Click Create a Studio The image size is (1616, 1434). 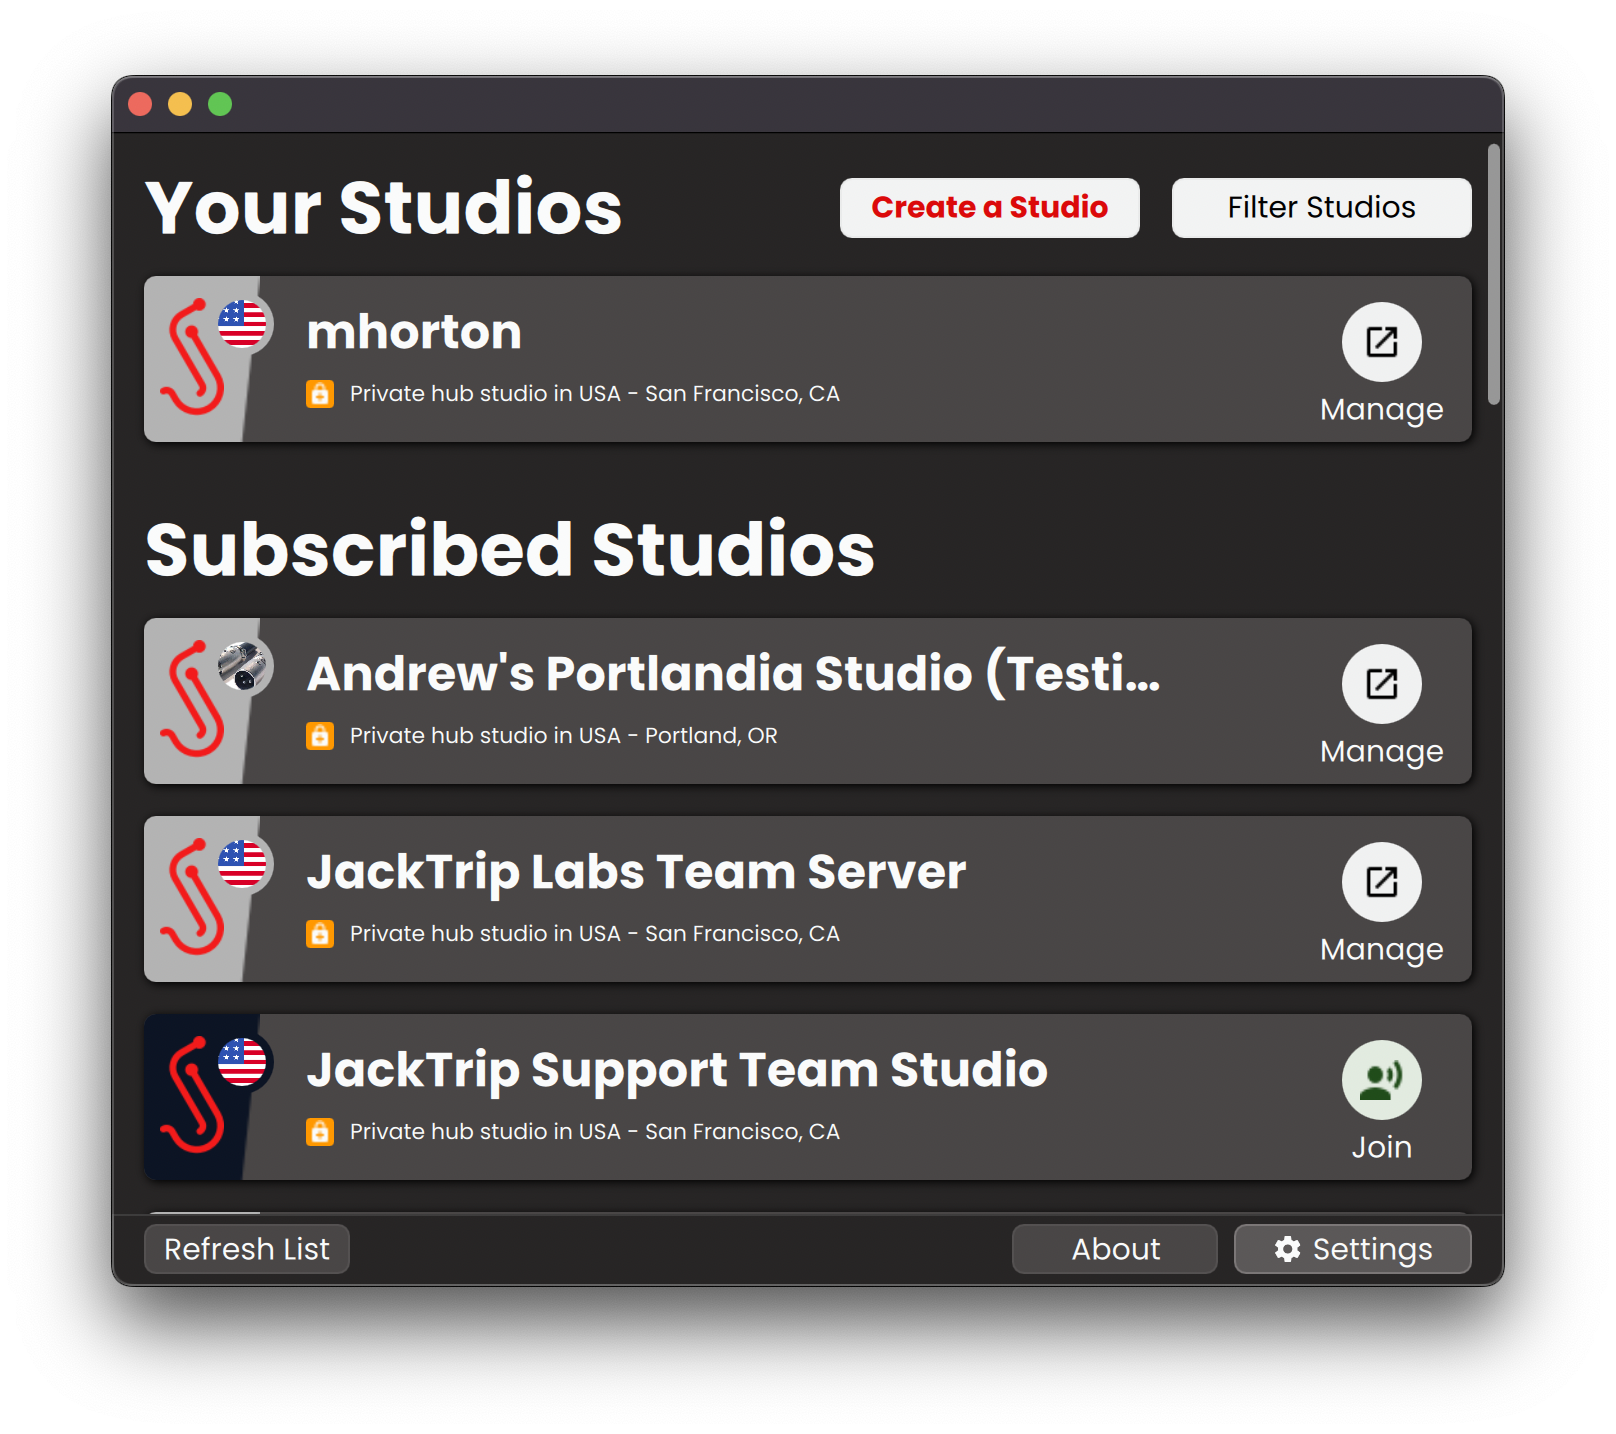click(988, 207)
